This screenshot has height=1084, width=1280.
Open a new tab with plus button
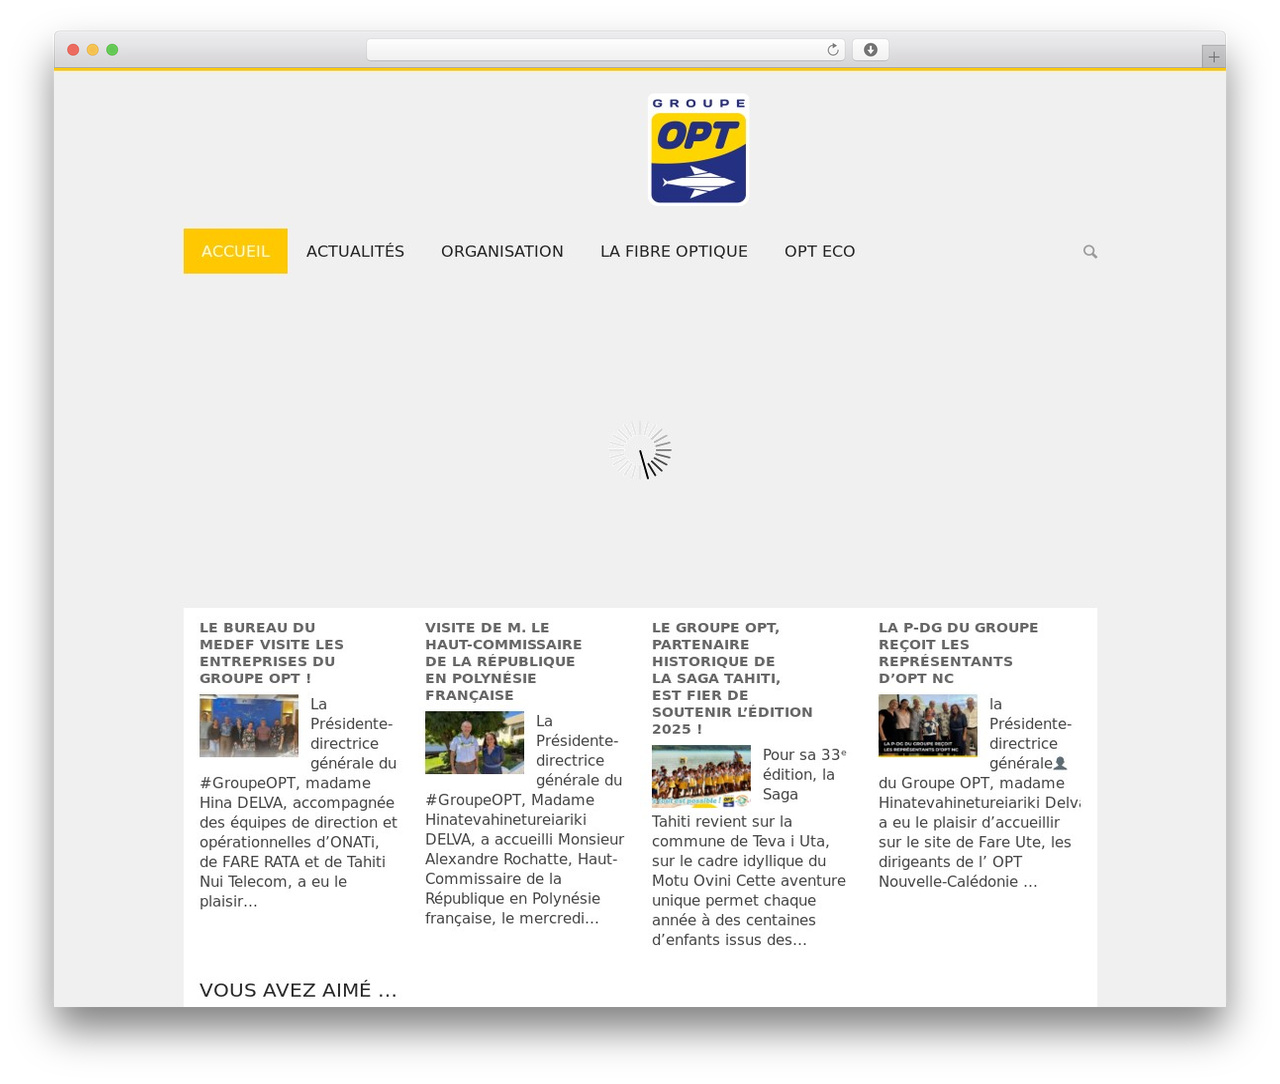click(1213, 57)
